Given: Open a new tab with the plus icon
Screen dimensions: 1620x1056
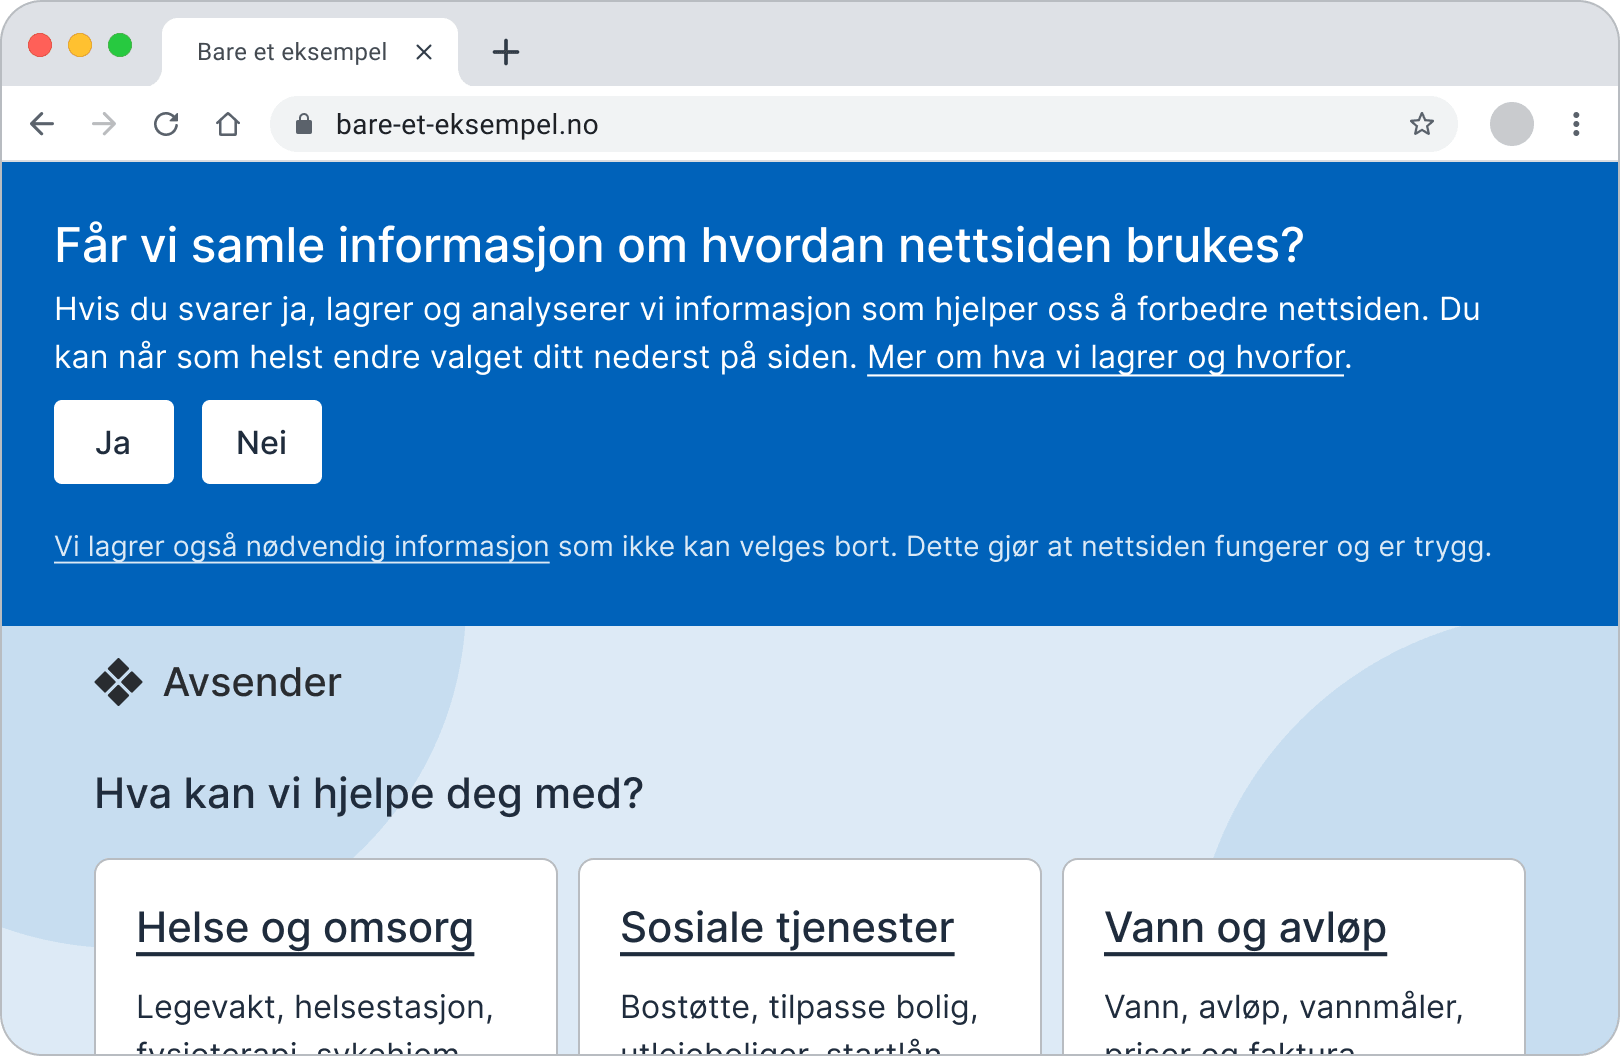Looking at the screenshot, I should [x=506, y=52].
